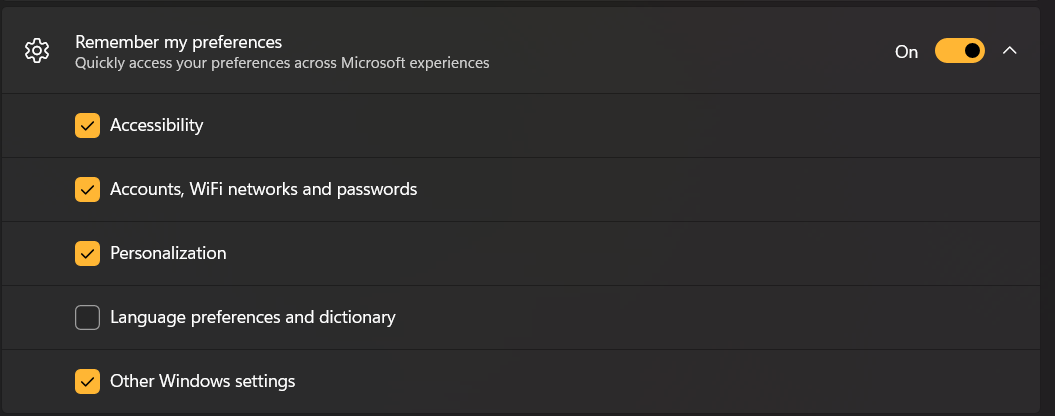Click the checkmark inside the Personalization box
This screenshot has height=416, width=1055.
pos(87,253)
